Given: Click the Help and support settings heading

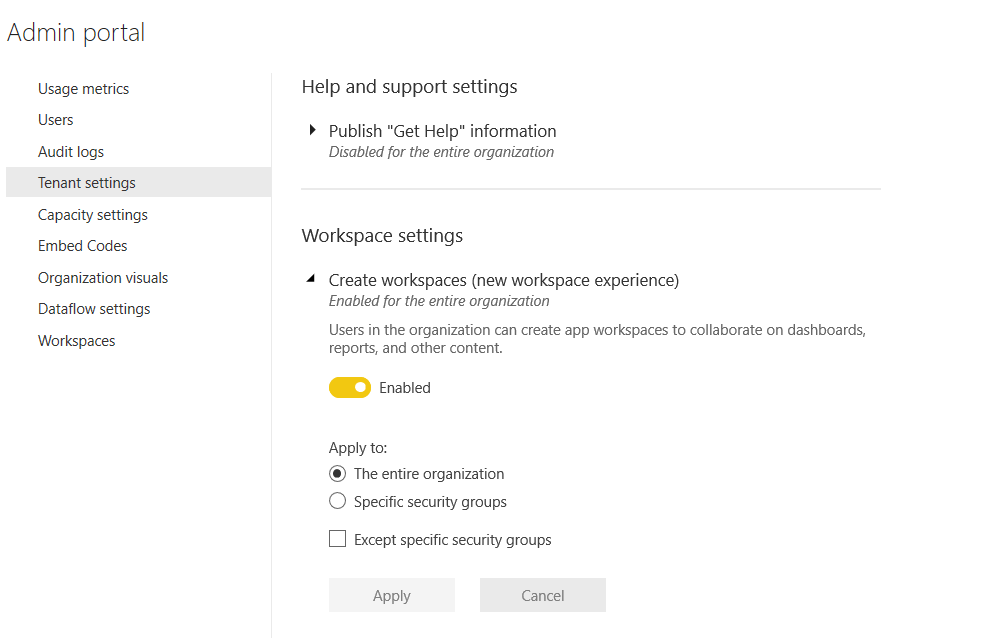Looking at the screenshot, I should click(409, 87).
